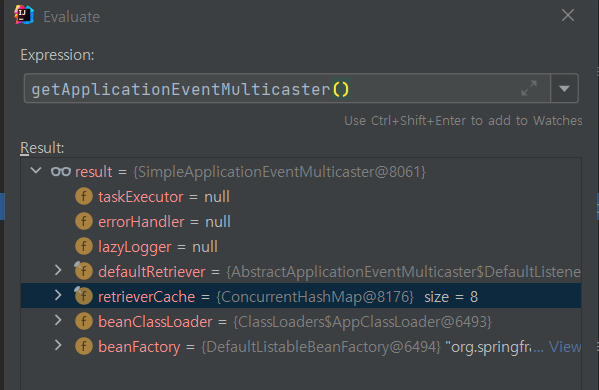This screenshot has height=390, width=599.
Task: Select the retrieverCache ConcurrentHashMap row
Action: point(301,296)
